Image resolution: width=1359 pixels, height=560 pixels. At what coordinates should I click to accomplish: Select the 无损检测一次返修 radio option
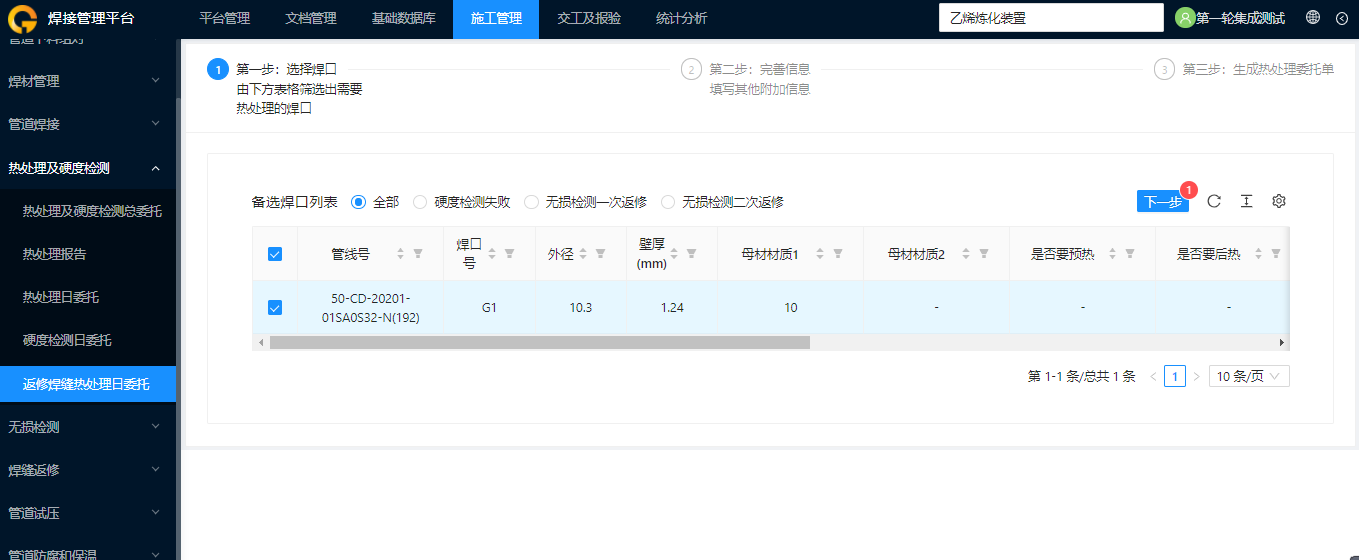click(531, 202)
